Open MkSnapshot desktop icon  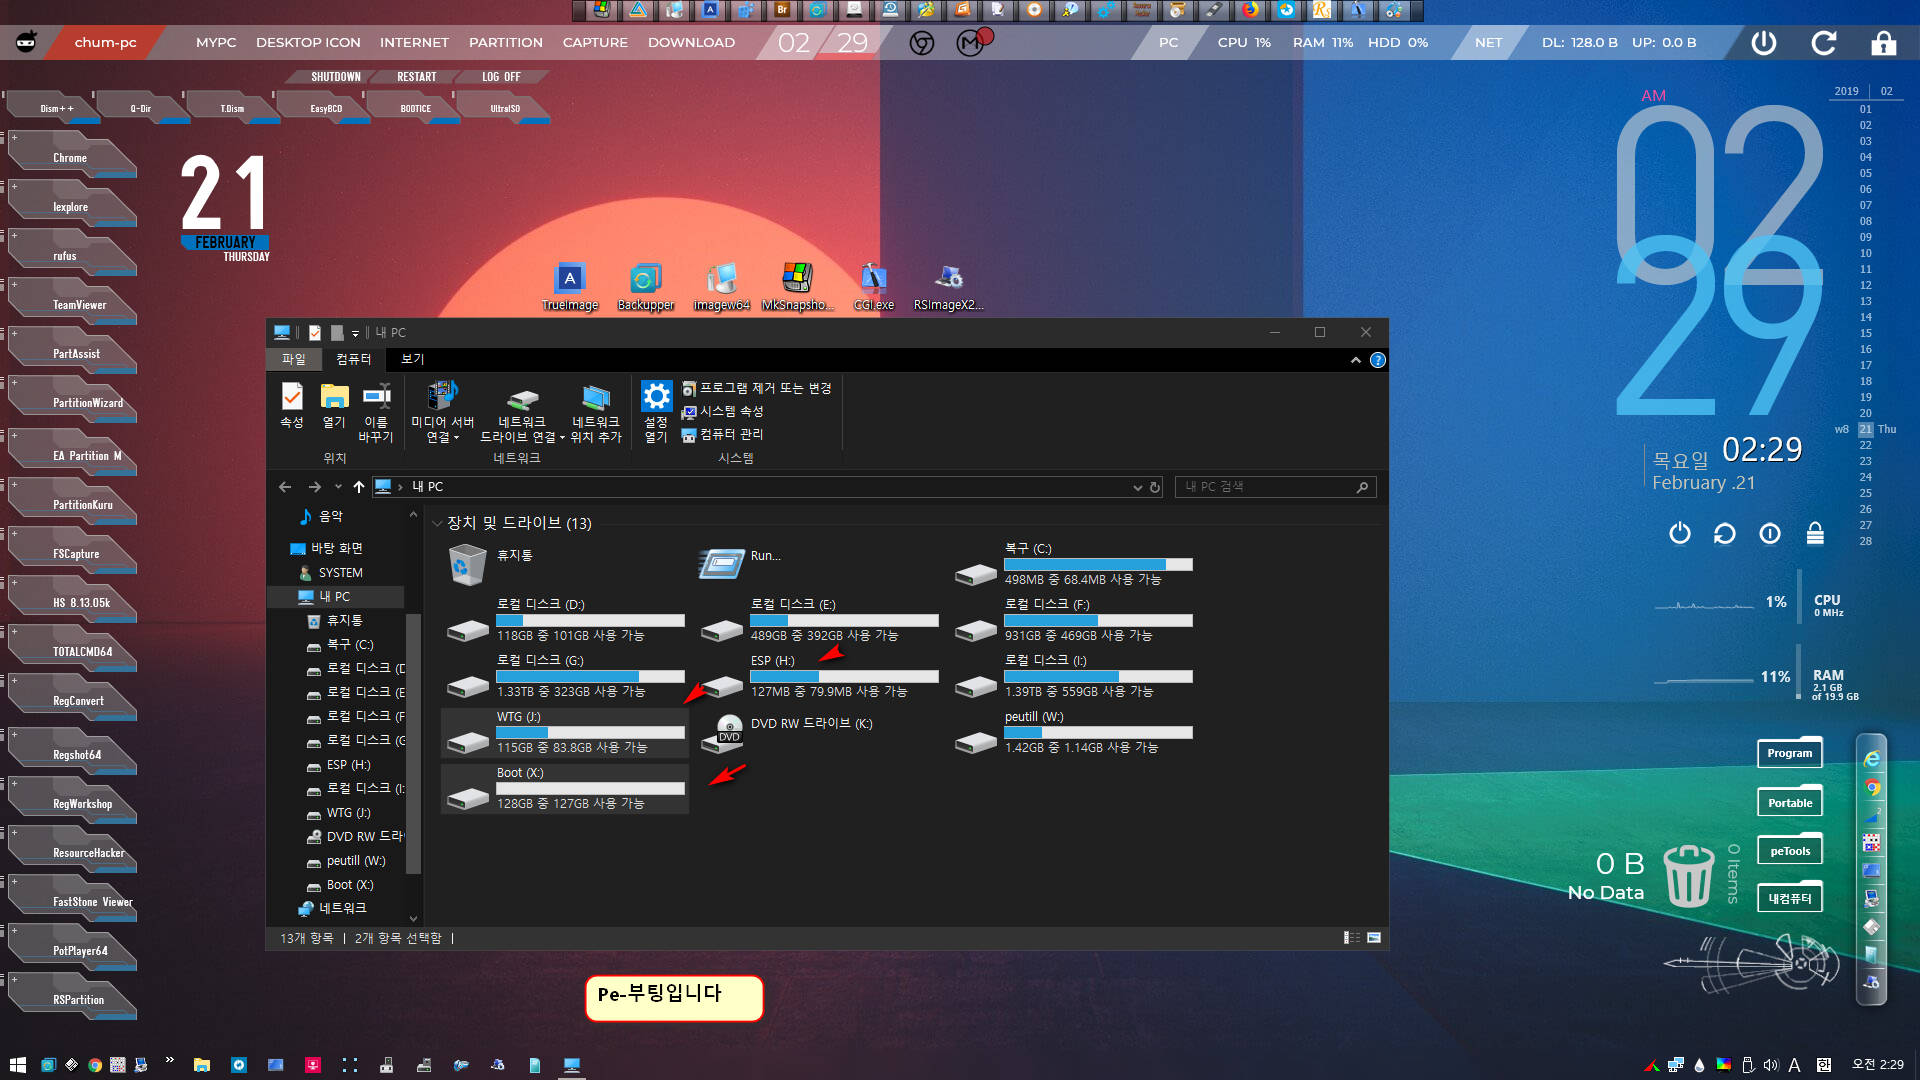click(796, 287)
